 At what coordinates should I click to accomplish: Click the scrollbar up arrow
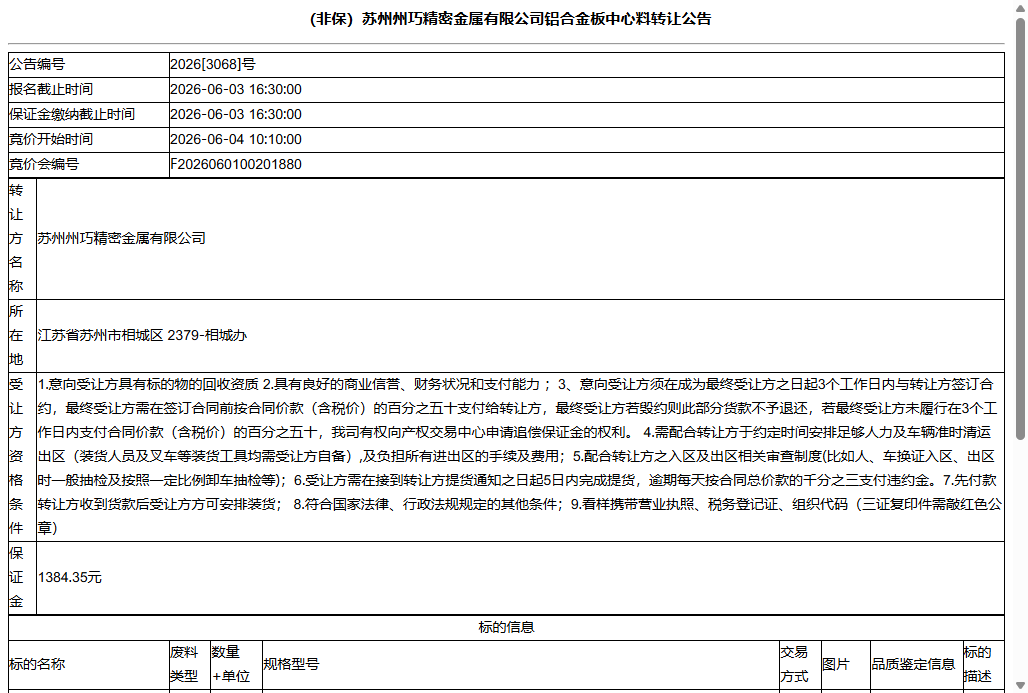pyautogui.click(x=1020, y=7)
